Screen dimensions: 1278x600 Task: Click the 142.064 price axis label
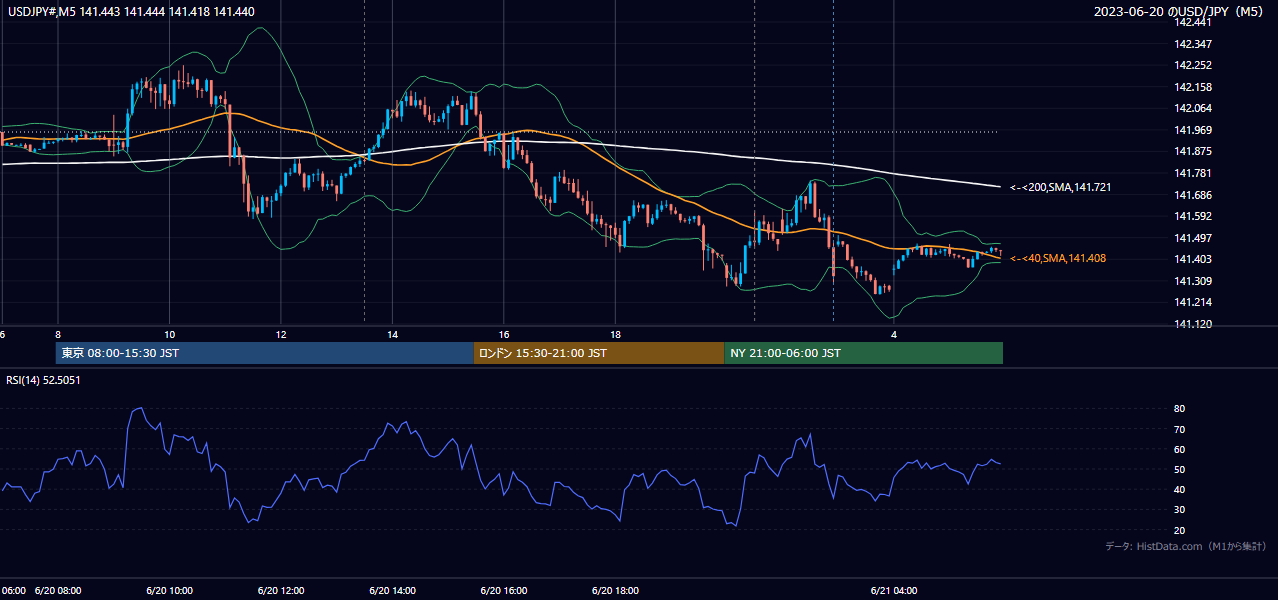pos(1192,108)
